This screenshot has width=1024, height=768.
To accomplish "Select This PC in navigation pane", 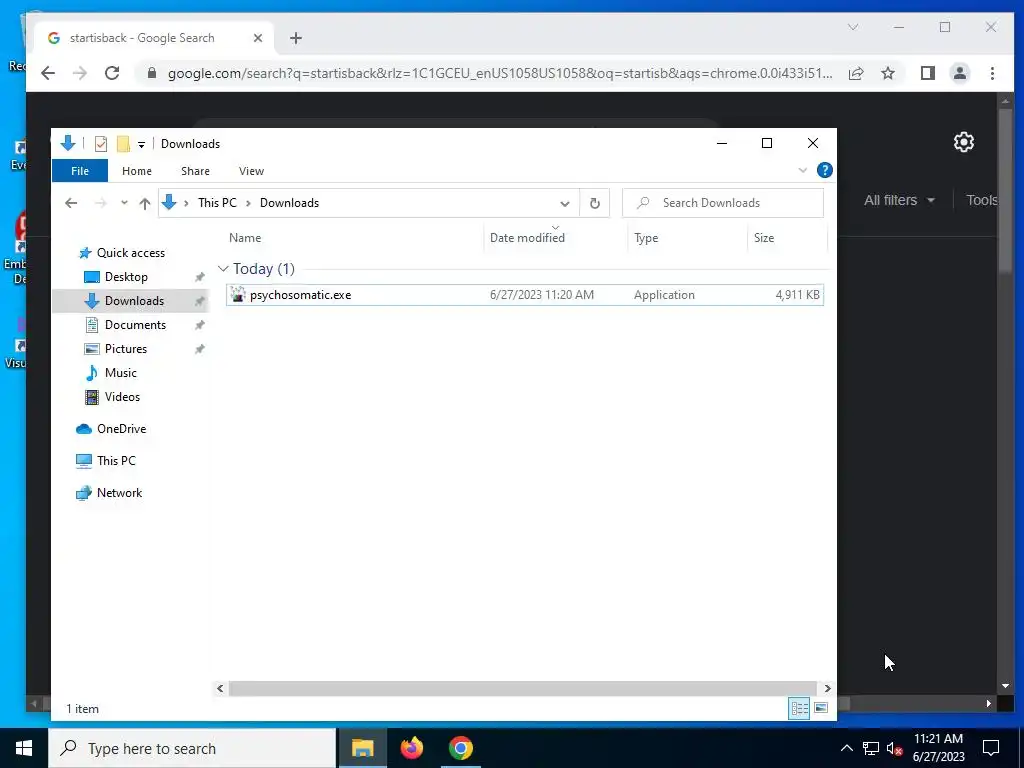I will click(116, 461).
